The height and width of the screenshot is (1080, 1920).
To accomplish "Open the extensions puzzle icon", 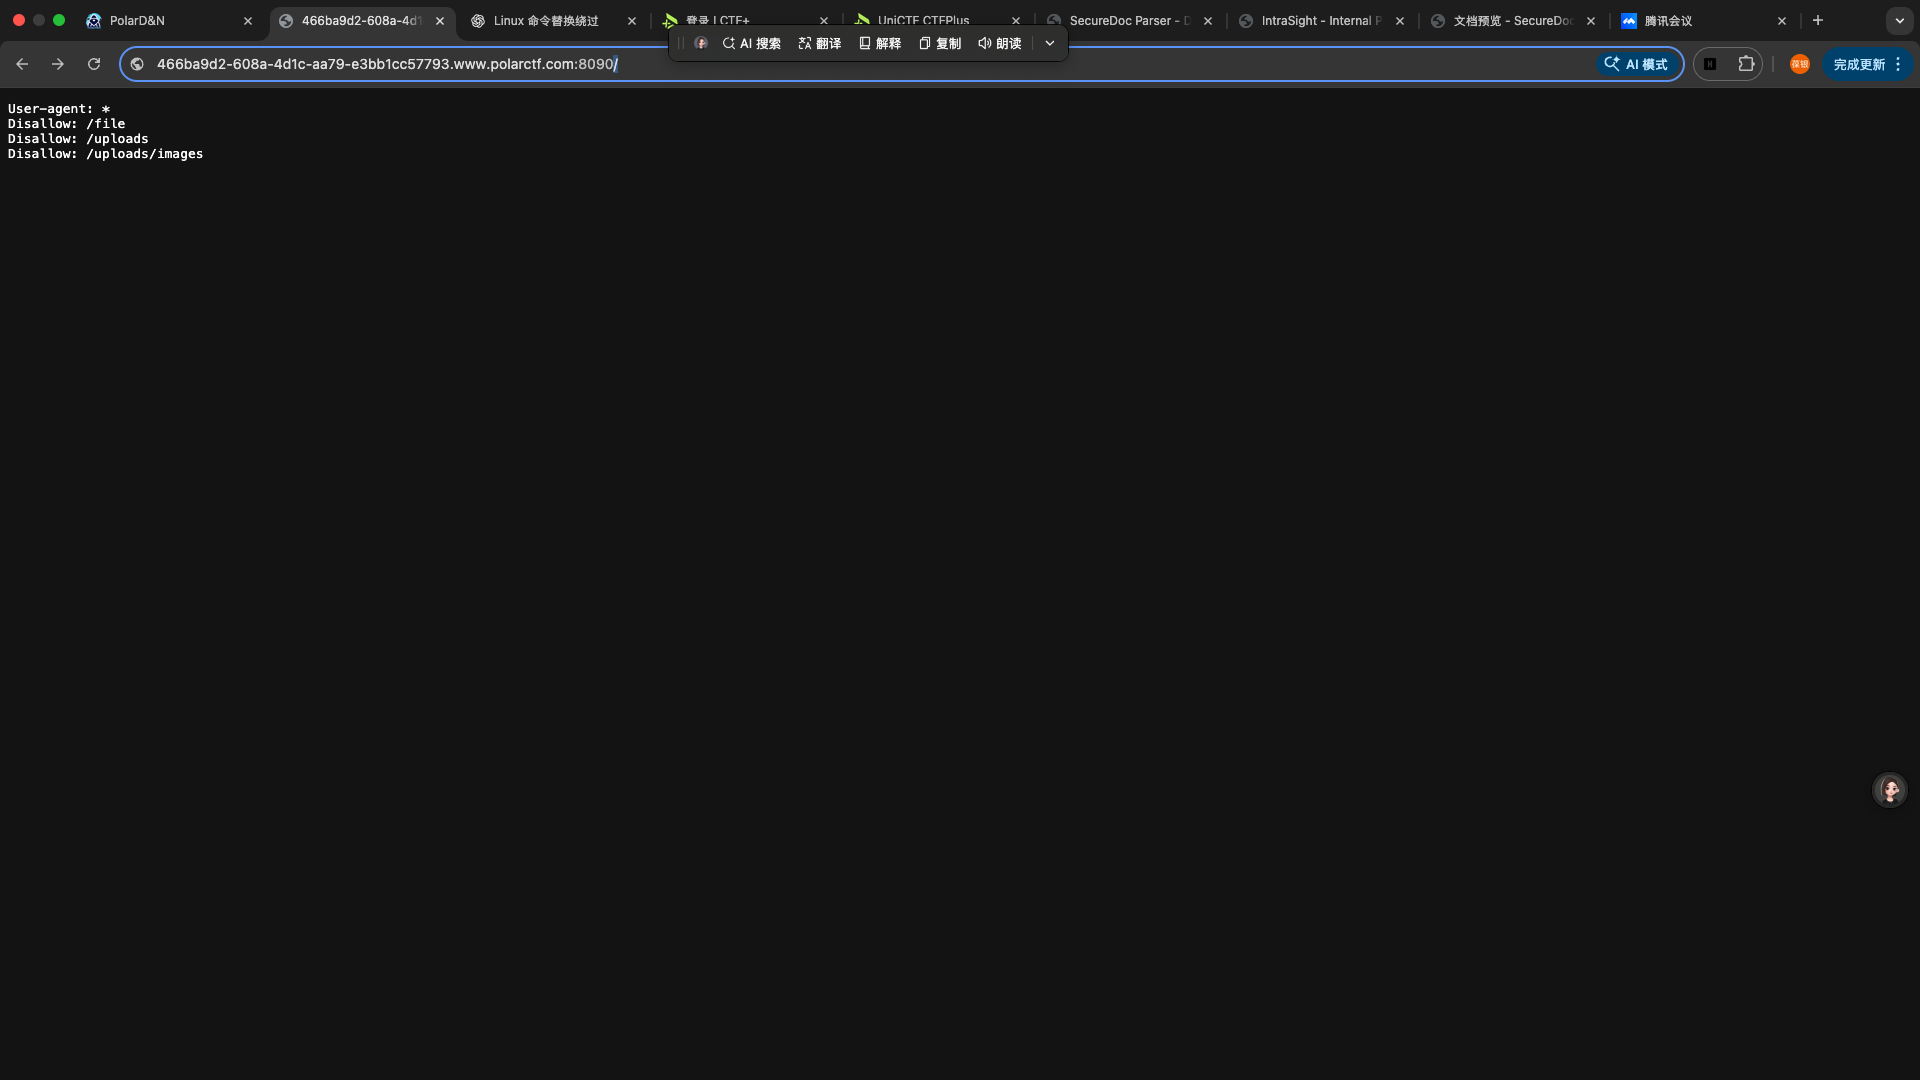I will (x=1746, y=64).
